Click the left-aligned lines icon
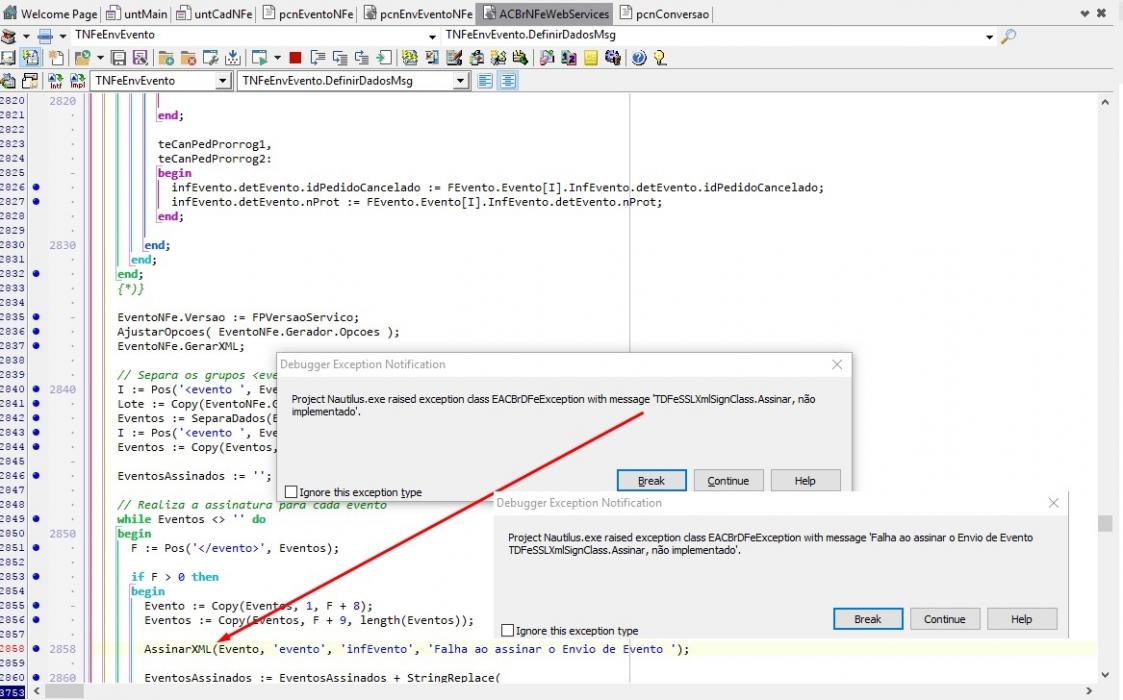 485,80
